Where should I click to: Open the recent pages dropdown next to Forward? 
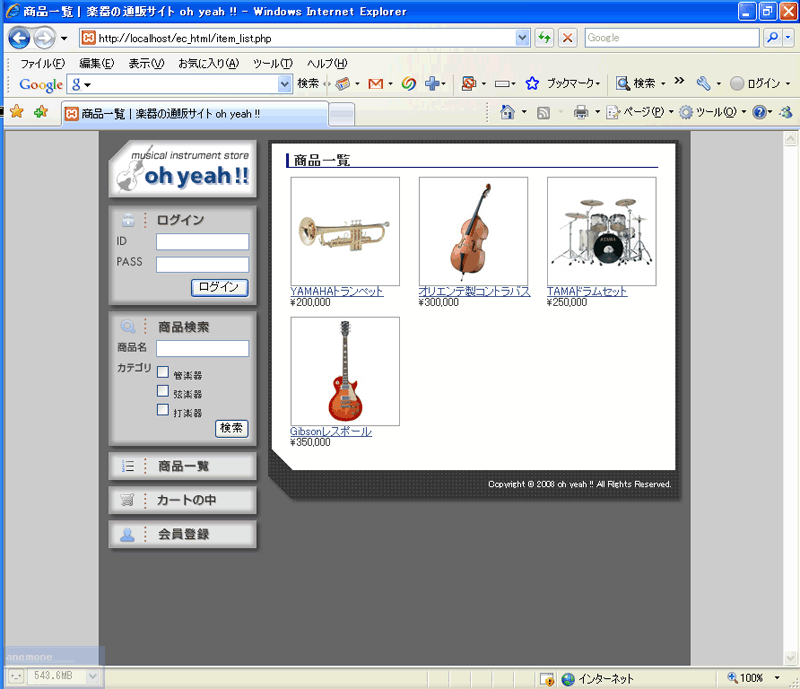click(x=64, y=38)
